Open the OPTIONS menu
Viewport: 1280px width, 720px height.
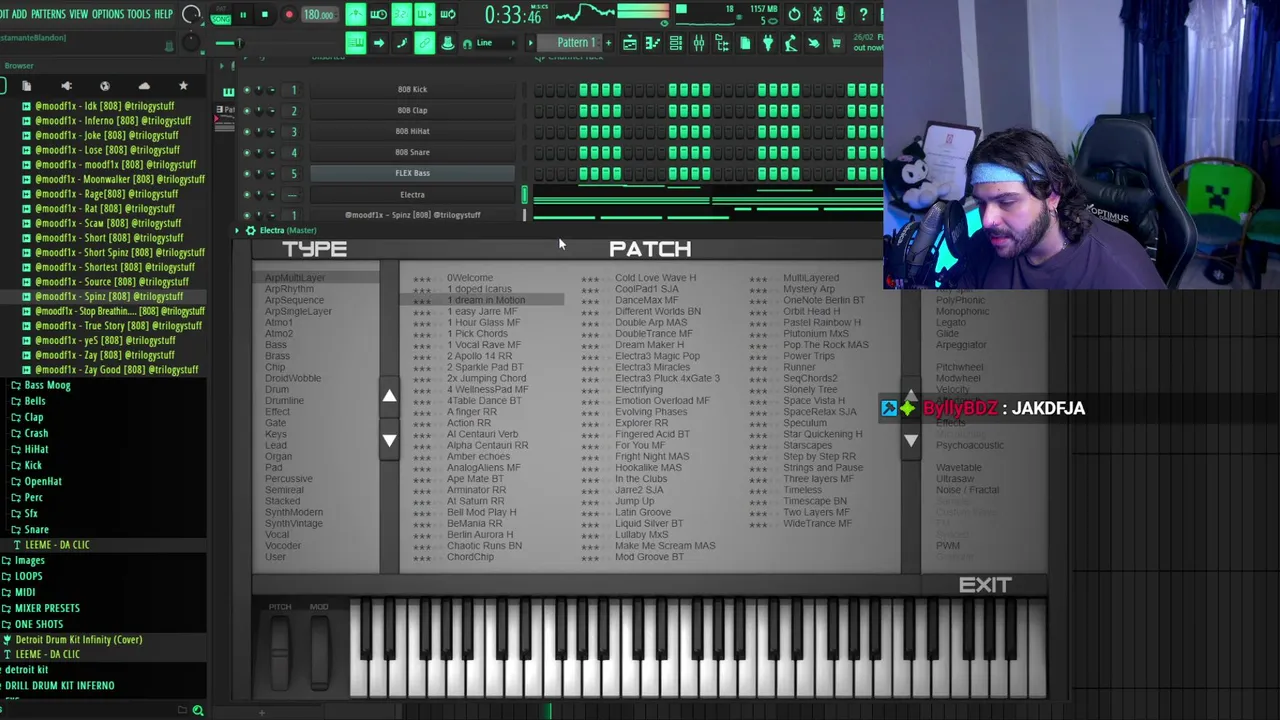107,14
